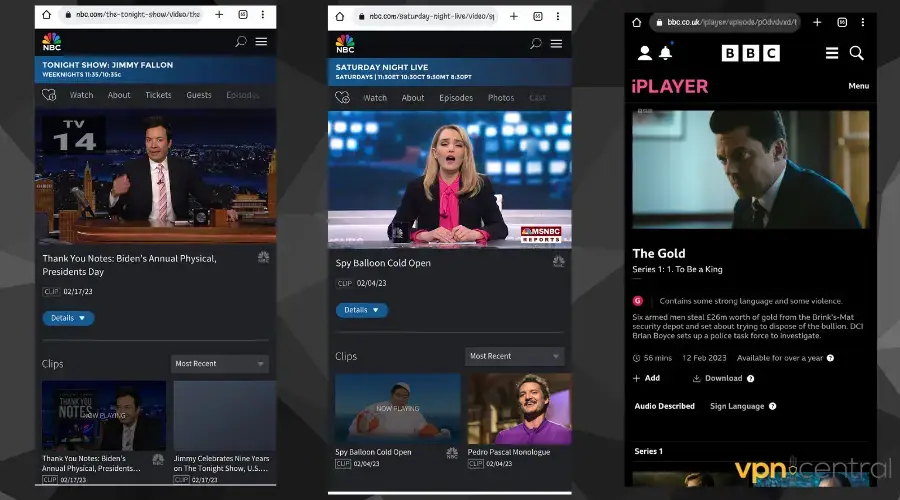Select Episodes tab on Saturday Night Live
The height and width of the screenshot is (500, 900).
(x=456, y=98)
